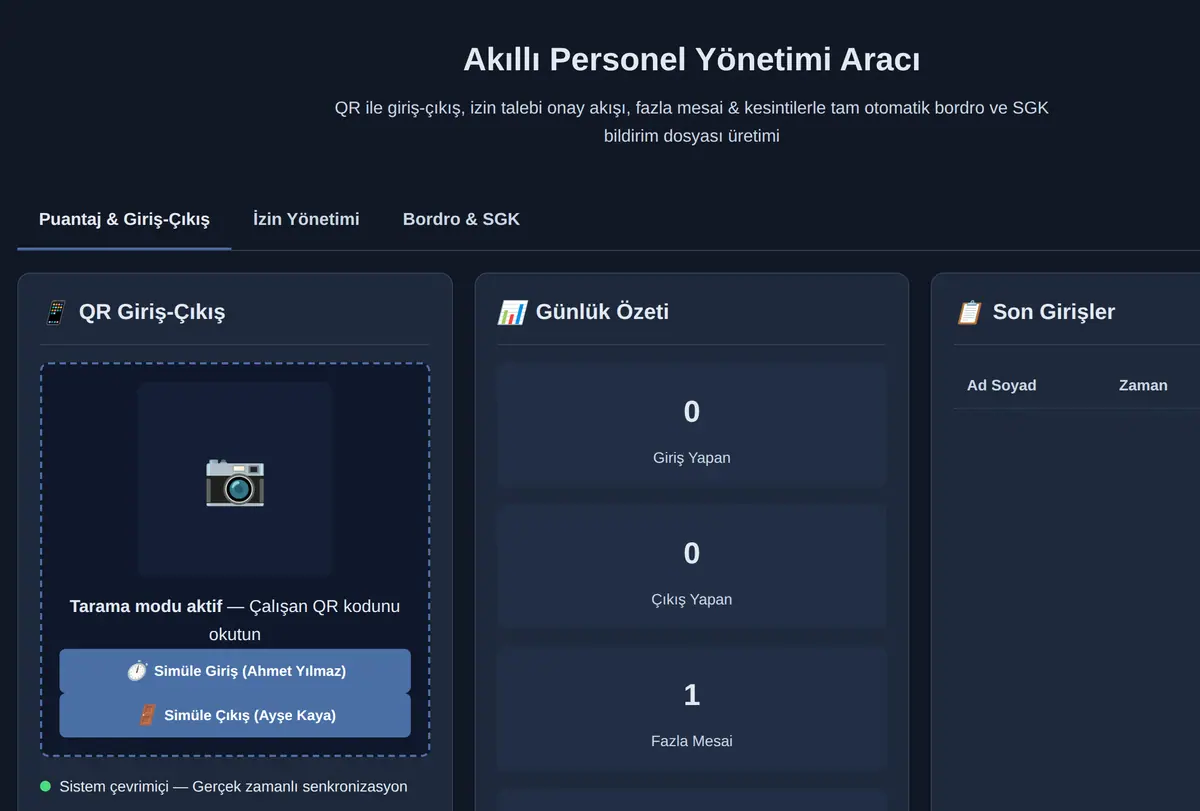Click the door icon on Simüle Çıkış
Viewport: 1200px width, 811px height.
pos(147,715)
